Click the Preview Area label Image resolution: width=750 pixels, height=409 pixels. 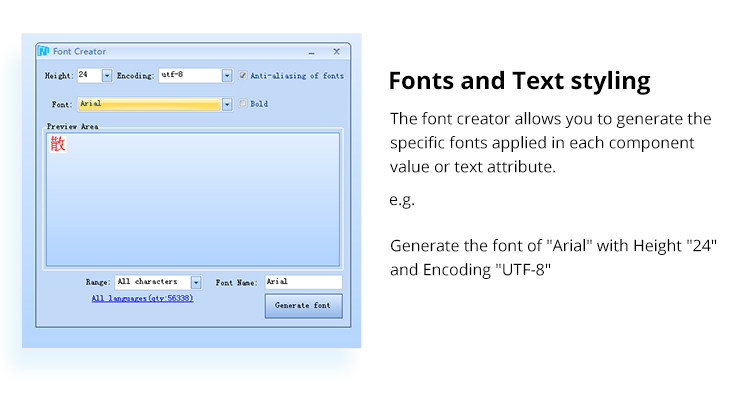click(x=73, y=126)
